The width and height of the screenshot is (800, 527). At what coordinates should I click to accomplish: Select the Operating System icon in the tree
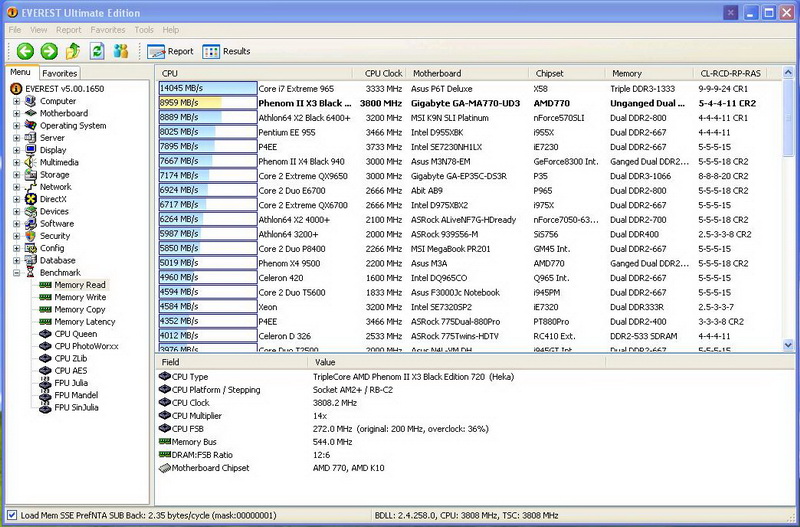(x=31, y=126)
